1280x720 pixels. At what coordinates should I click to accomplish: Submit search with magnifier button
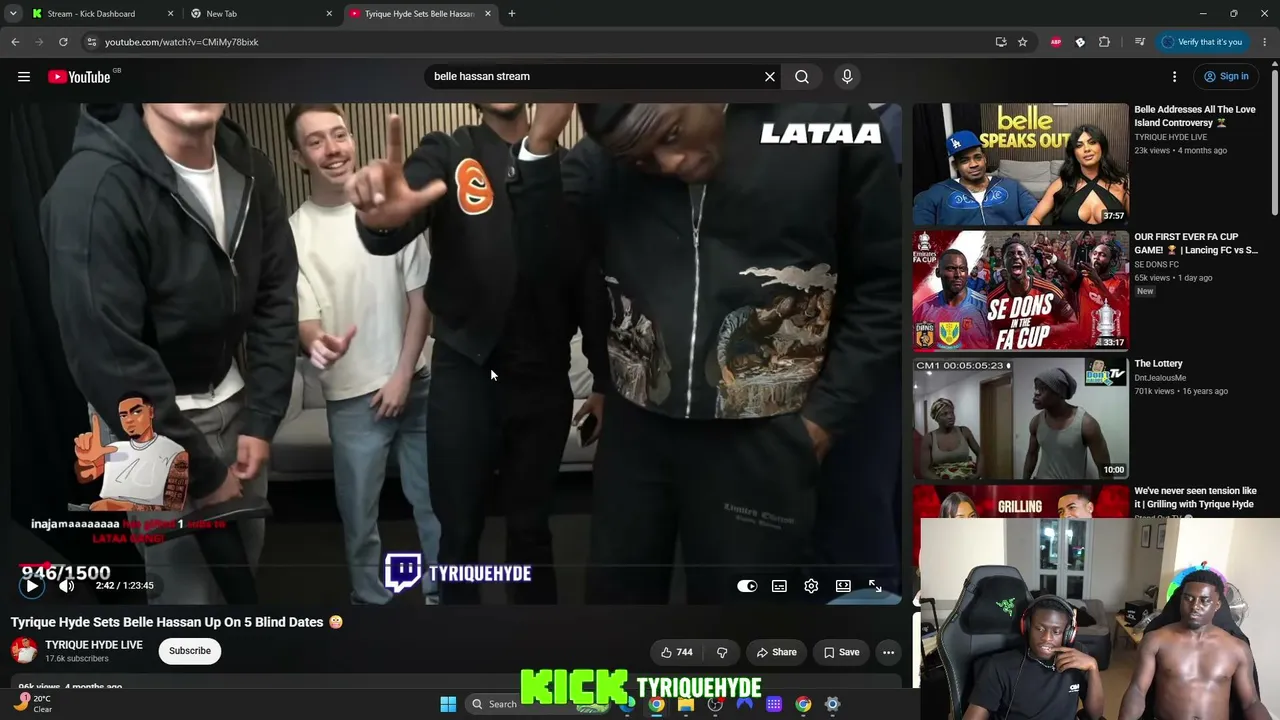(802, 76)
